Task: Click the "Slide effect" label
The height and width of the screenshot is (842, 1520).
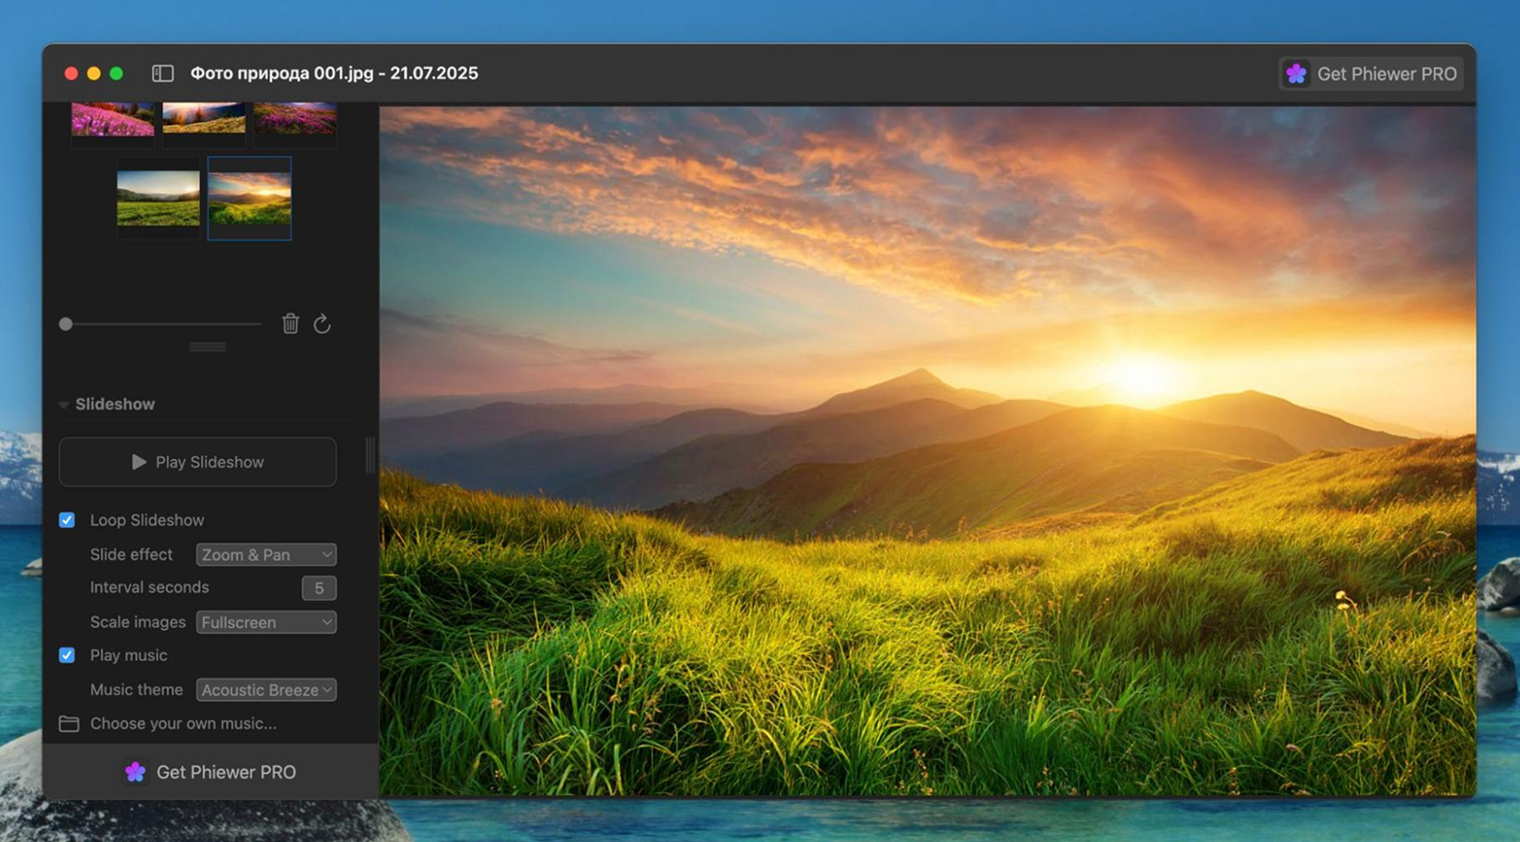Action: click(131, 554)
